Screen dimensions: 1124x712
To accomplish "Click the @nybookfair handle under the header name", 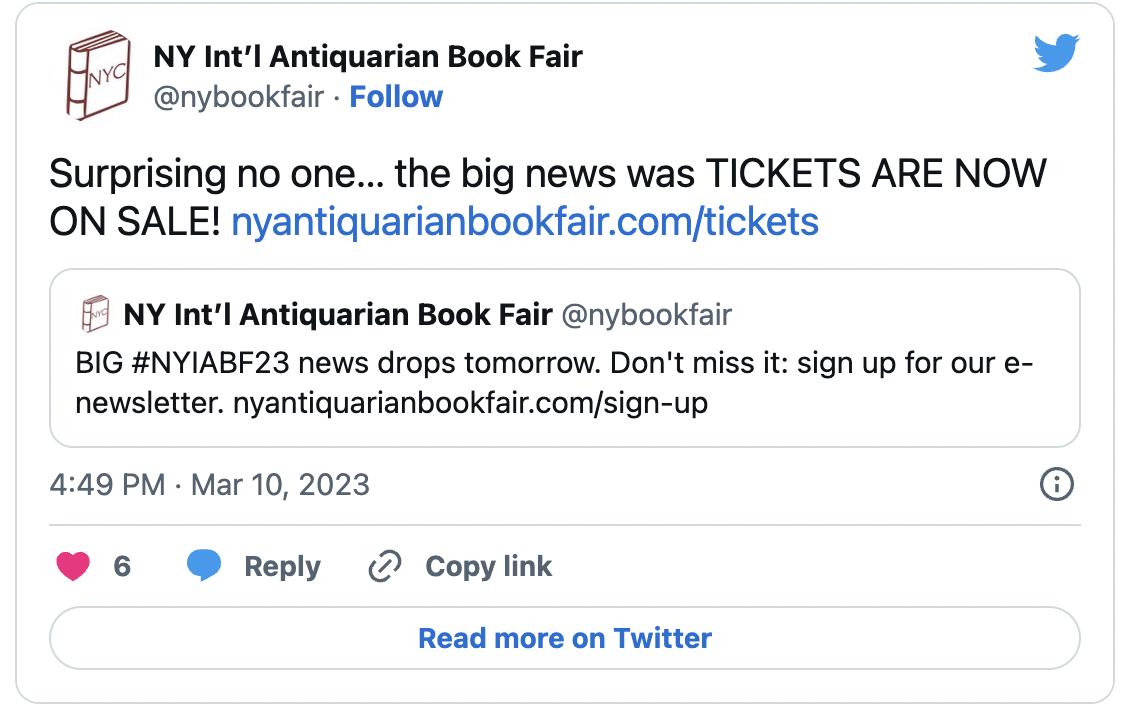I will click(237, 97).
